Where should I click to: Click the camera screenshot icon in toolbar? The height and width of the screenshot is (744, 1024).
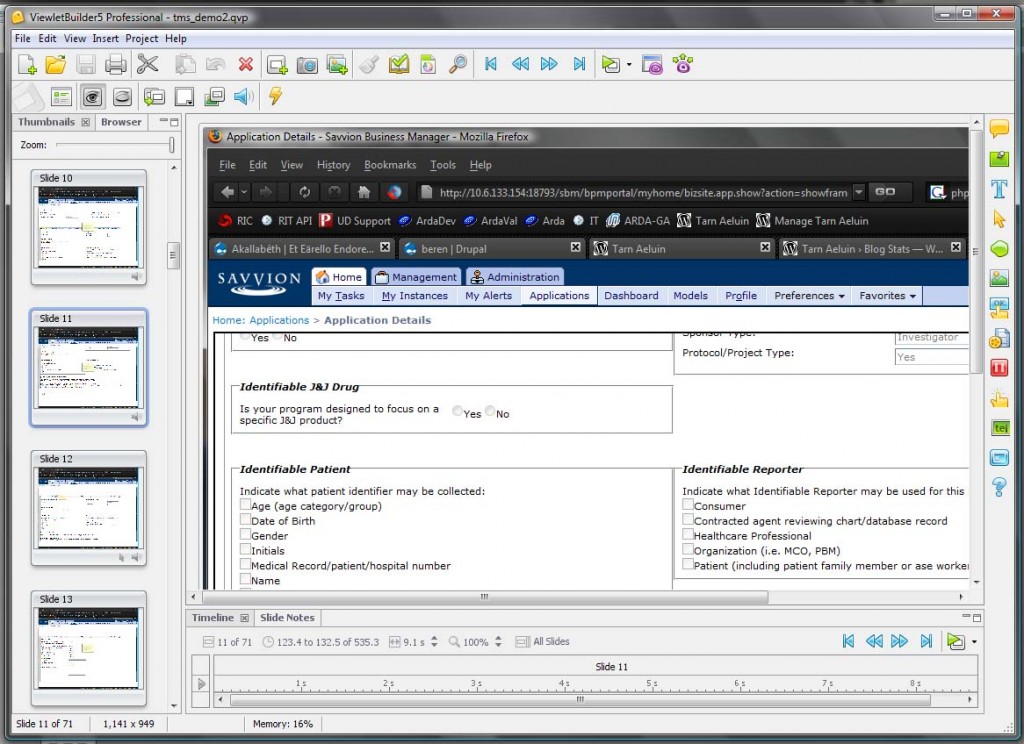click(307, 65)
